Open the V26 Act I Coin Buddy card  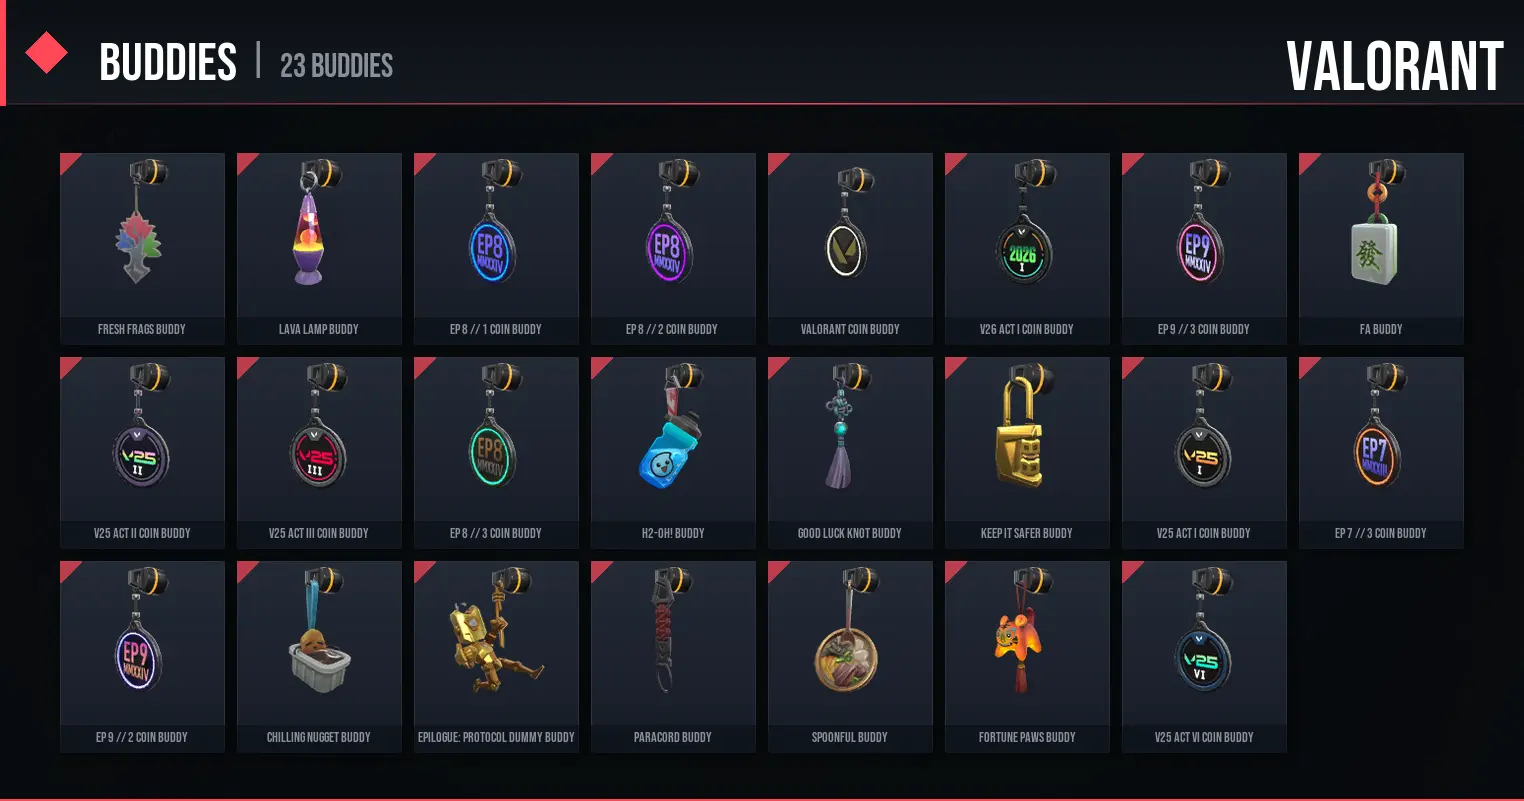coord(1027,249)
